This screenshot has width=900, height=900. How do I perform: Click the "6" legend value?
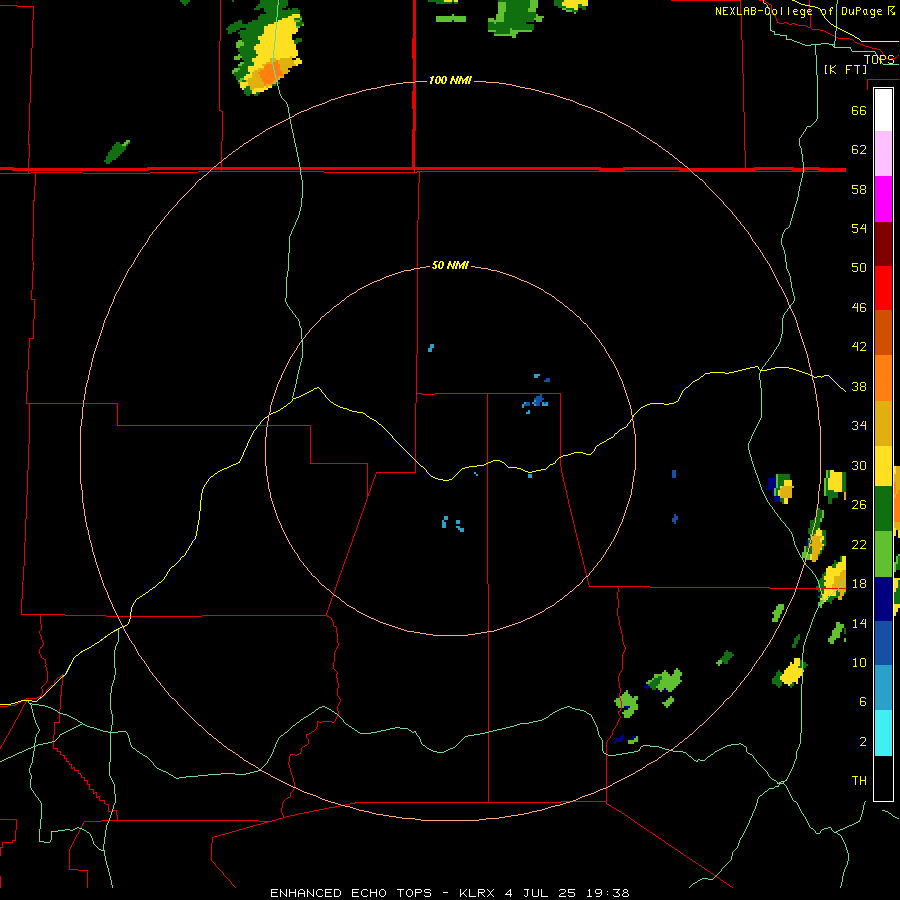tap(863, 702)
